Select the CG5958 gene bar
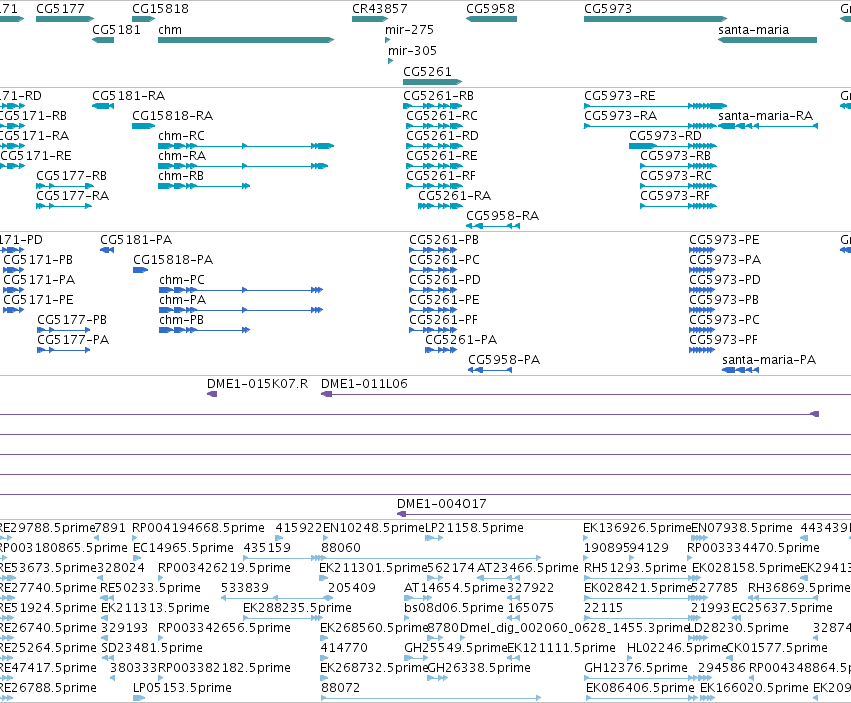851x703 pixels. click(491, 19)
